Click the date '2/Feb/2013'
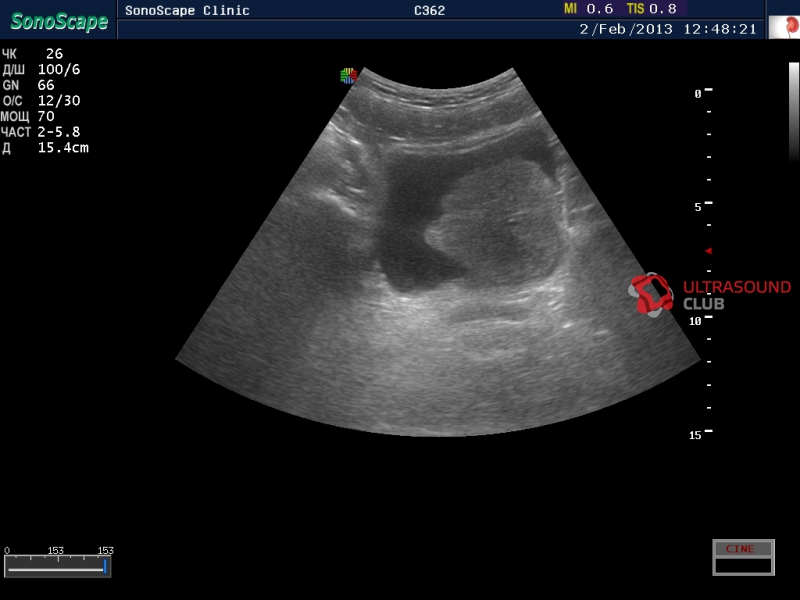The height and width of the screenshot is (600, 800). [x=626, y=29]
